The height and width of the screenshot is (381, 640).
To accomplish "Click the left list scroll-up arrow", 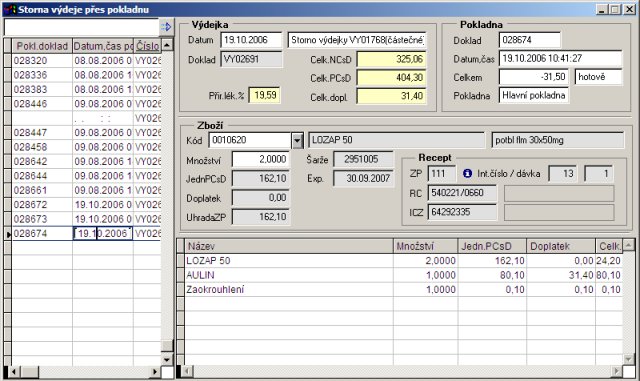I will pyautogui.click(x=167, y=45).
